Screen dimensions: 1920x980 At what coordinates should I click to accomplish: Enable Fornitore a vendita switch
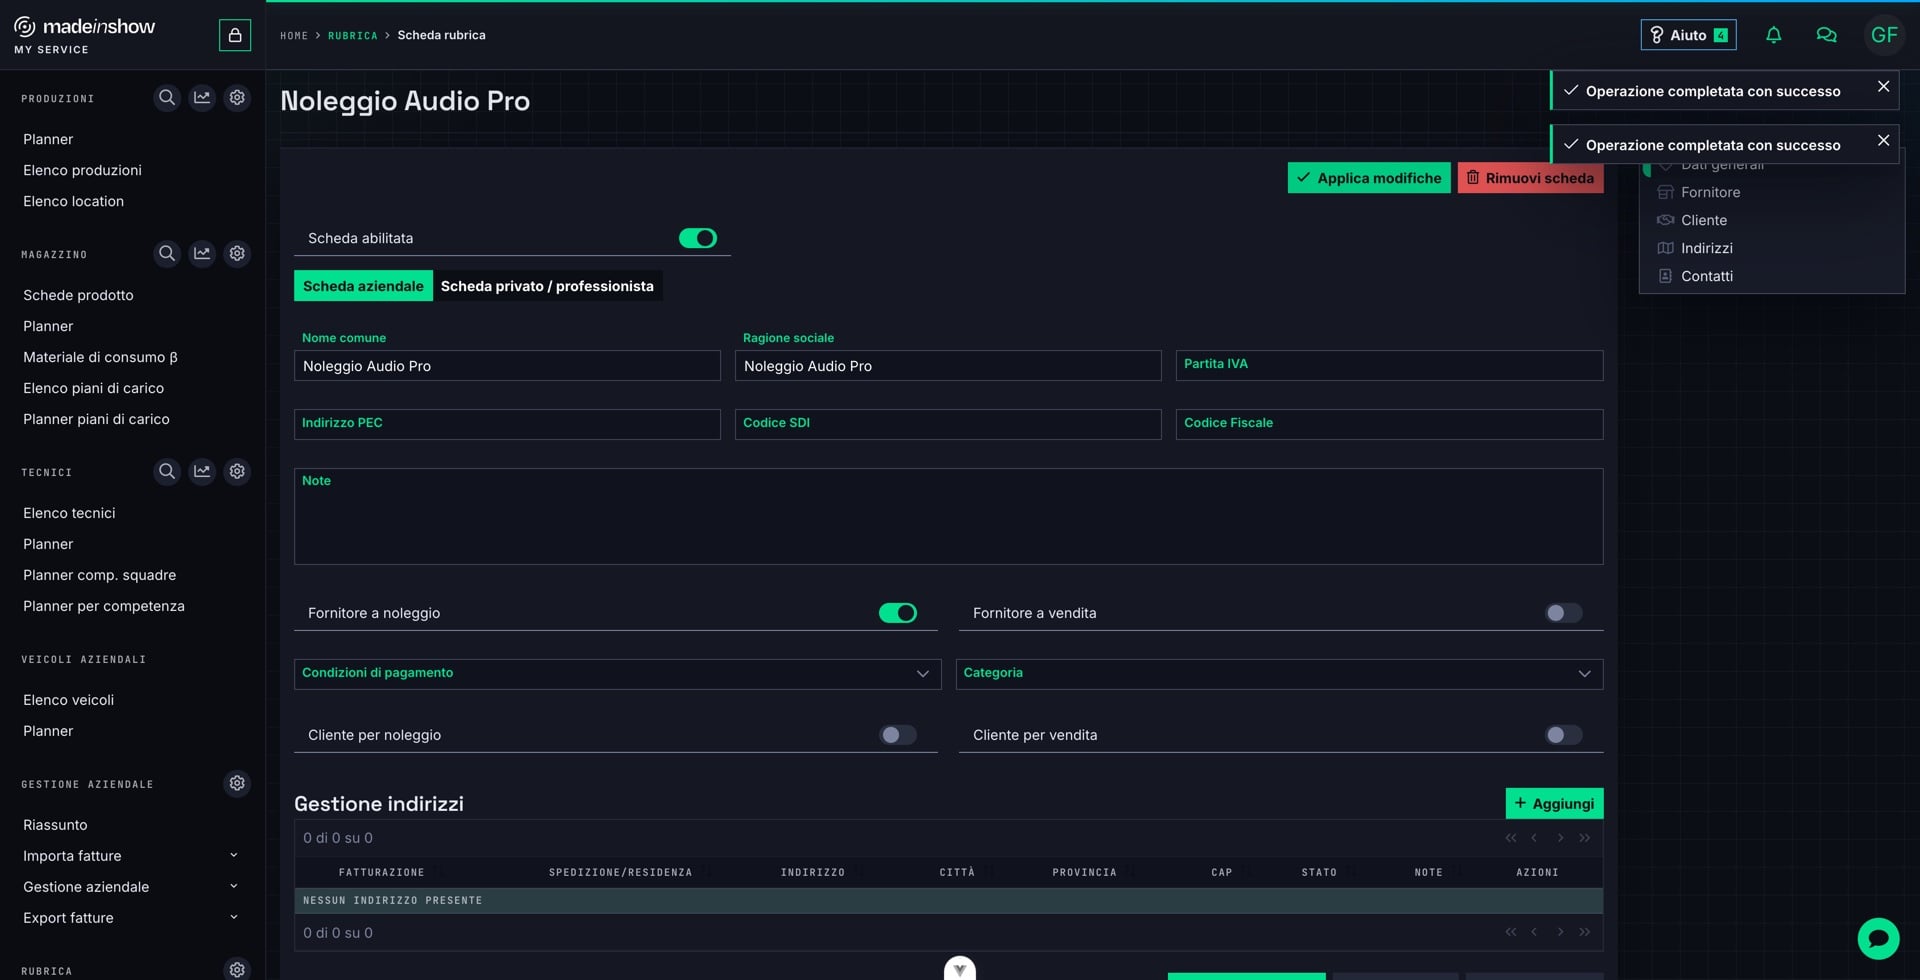pyautogui.click(x=1563, y=613)
